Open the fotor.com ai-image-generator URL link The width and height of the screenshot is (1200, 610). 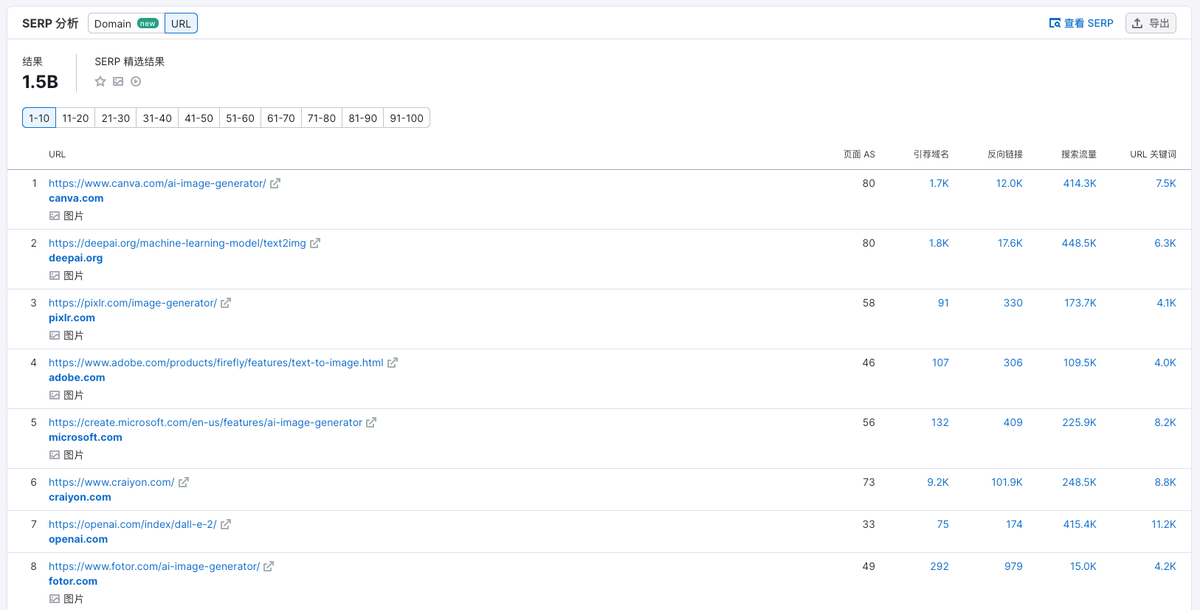tap(154, 566)
